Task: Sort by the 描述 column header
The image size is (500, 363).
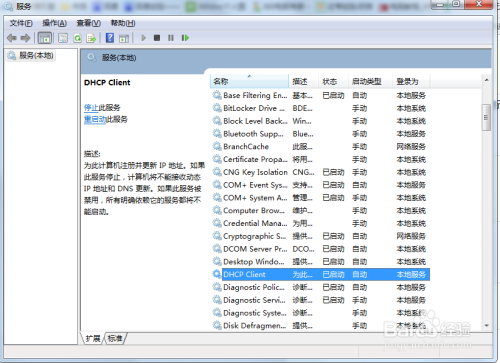Action: [303, 81]
